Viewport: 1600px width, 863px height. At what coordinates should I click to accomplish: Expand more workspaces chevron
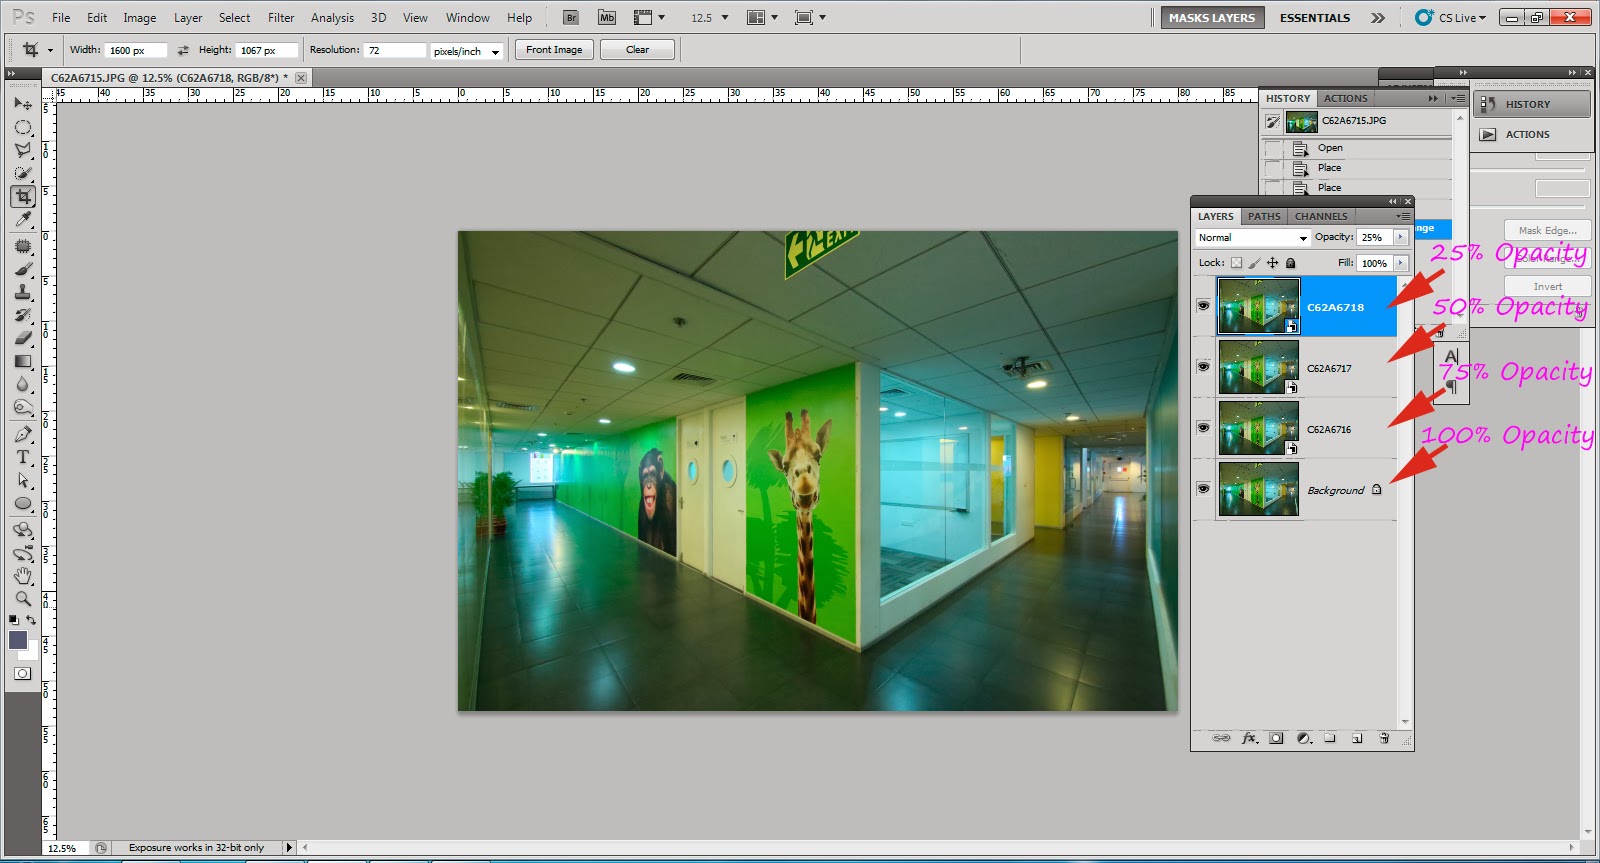click(1378, 18)
